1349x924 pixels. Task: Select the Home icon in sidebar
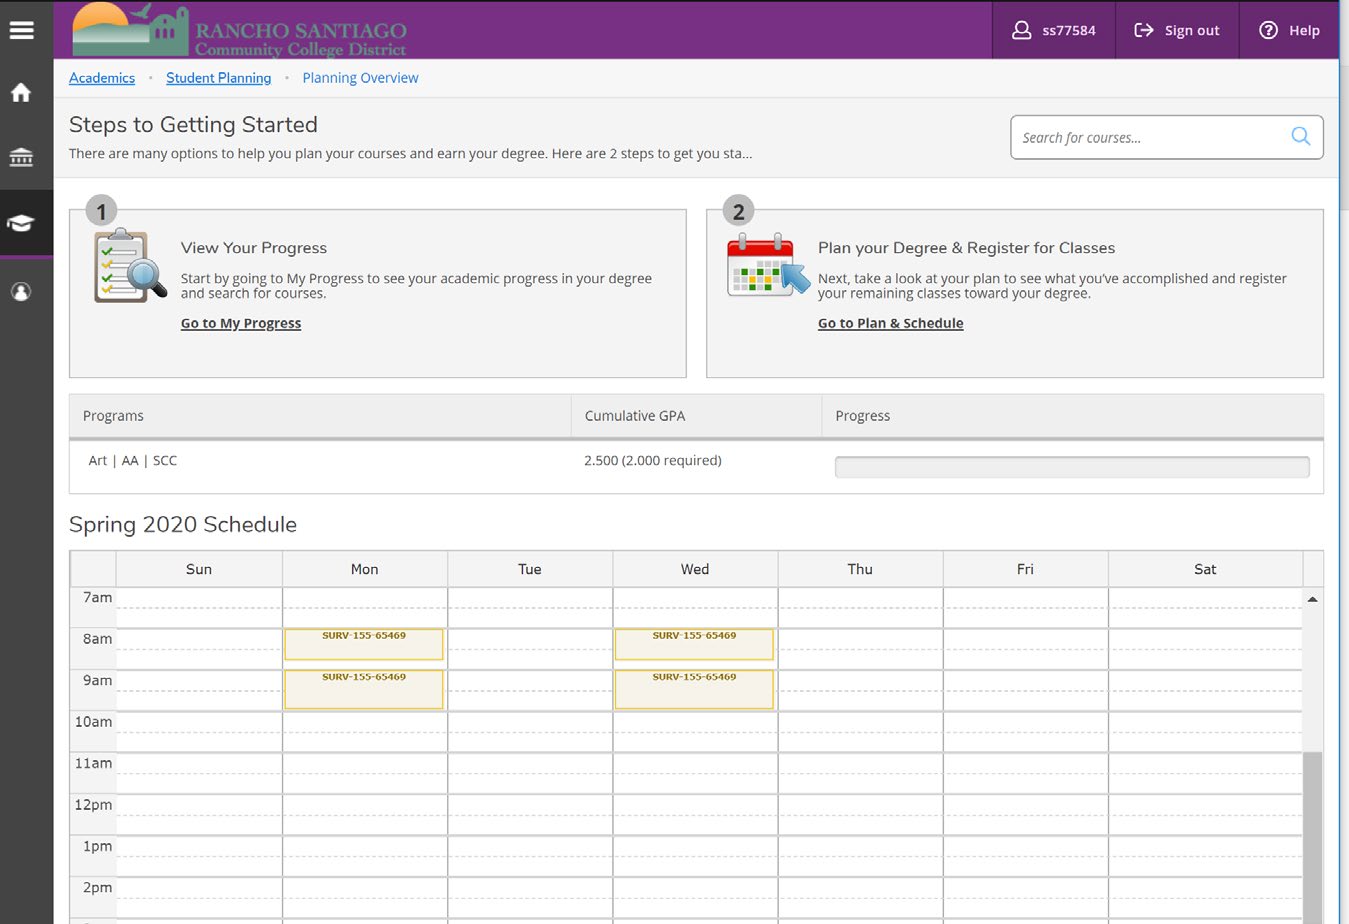pyautogui.click(x=23, y=92)
